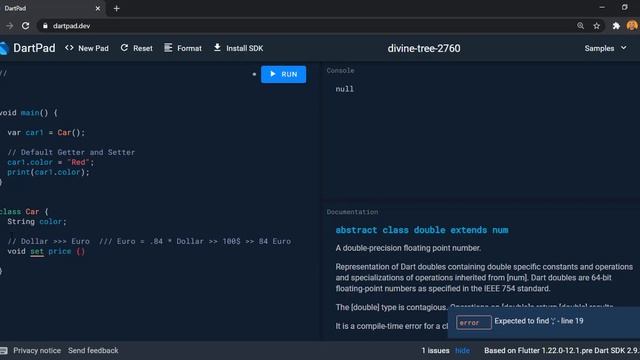Click the Console panel label
Image resolution: width=640 pixels, height=360 pixels.
click(x=340, y=71)
